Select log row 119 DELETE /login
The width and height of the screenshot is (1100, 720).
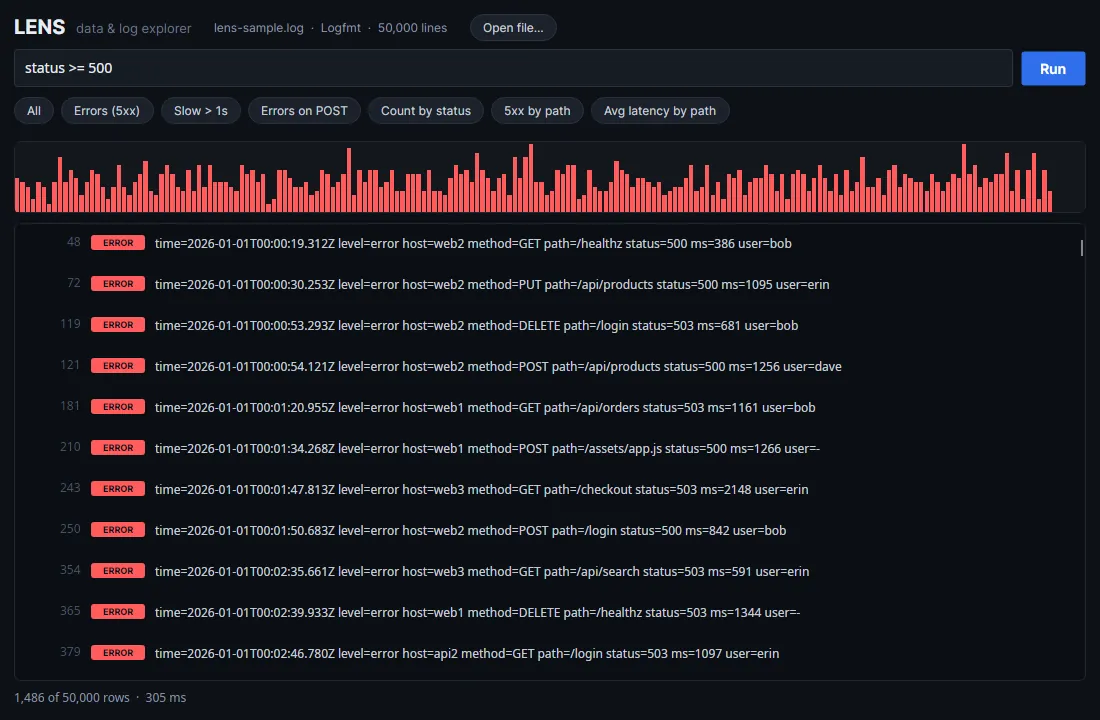(549, 325)
